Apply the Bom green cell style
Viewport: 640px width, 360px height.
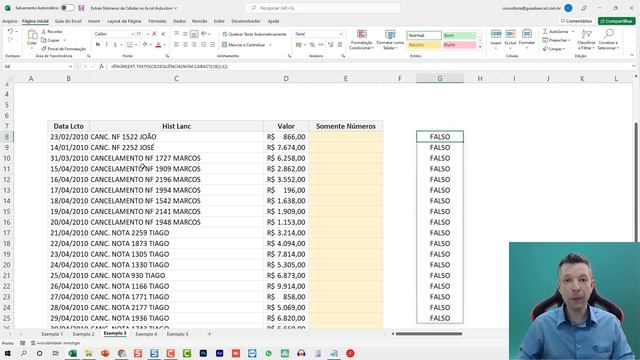(459, 36)
